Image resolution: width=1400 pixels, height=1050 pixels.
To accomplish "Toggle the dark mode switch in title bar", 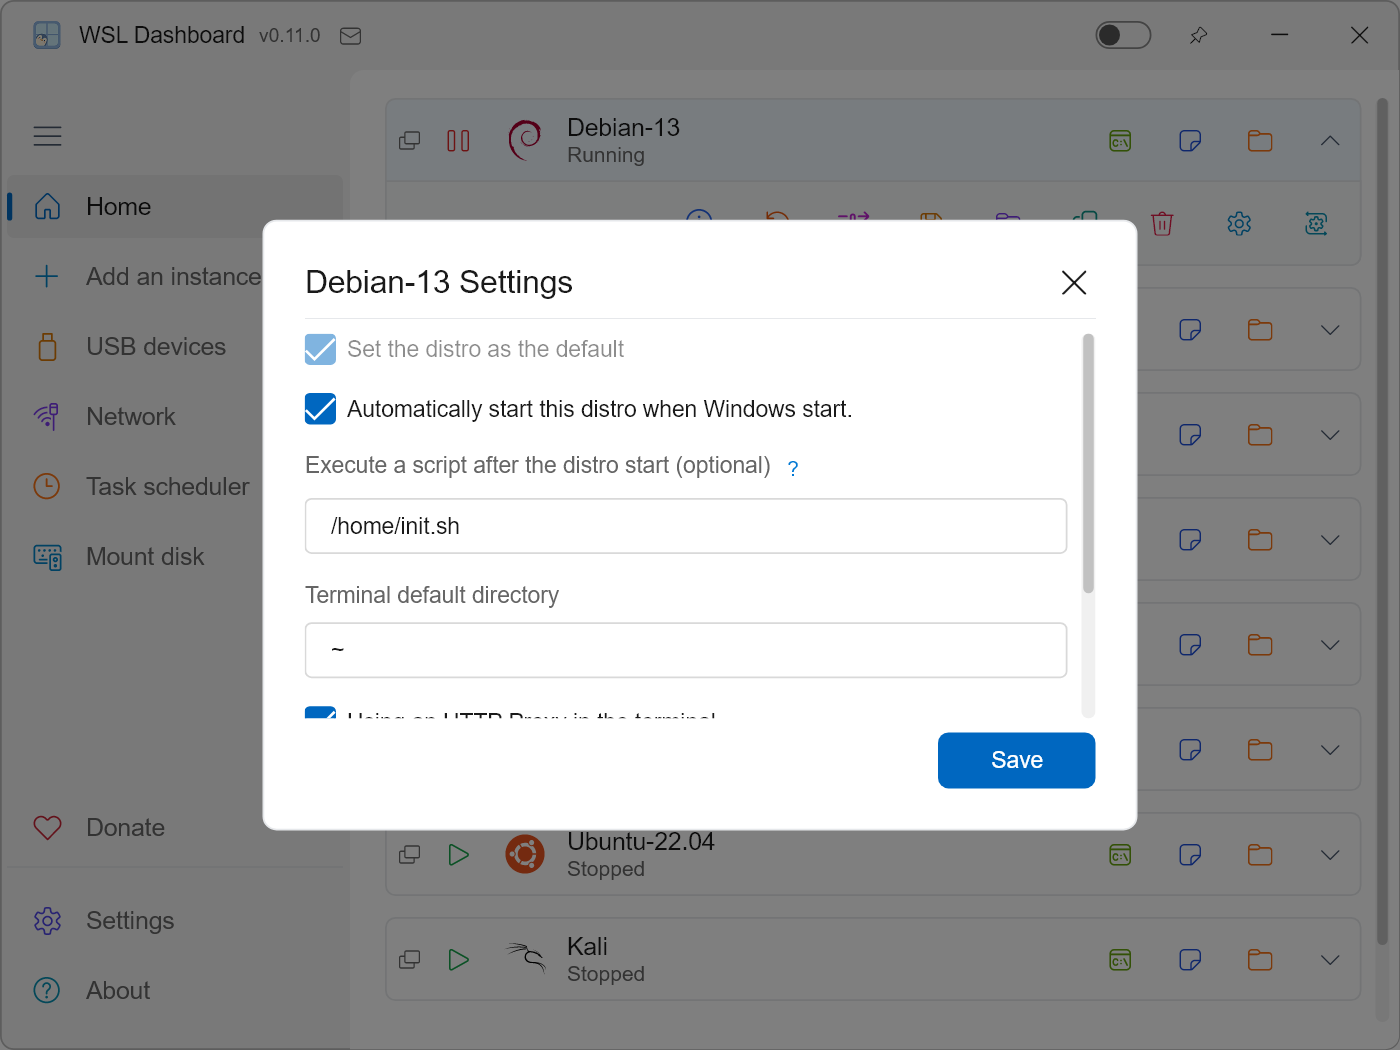I will pos(1123,36).
